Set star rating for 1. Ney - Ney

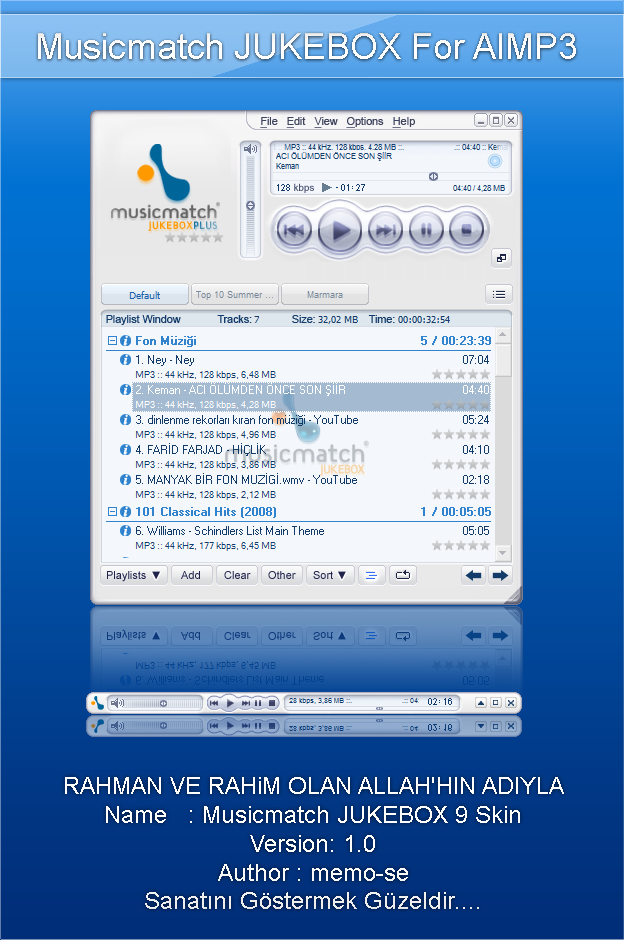[x=461, y=375]
